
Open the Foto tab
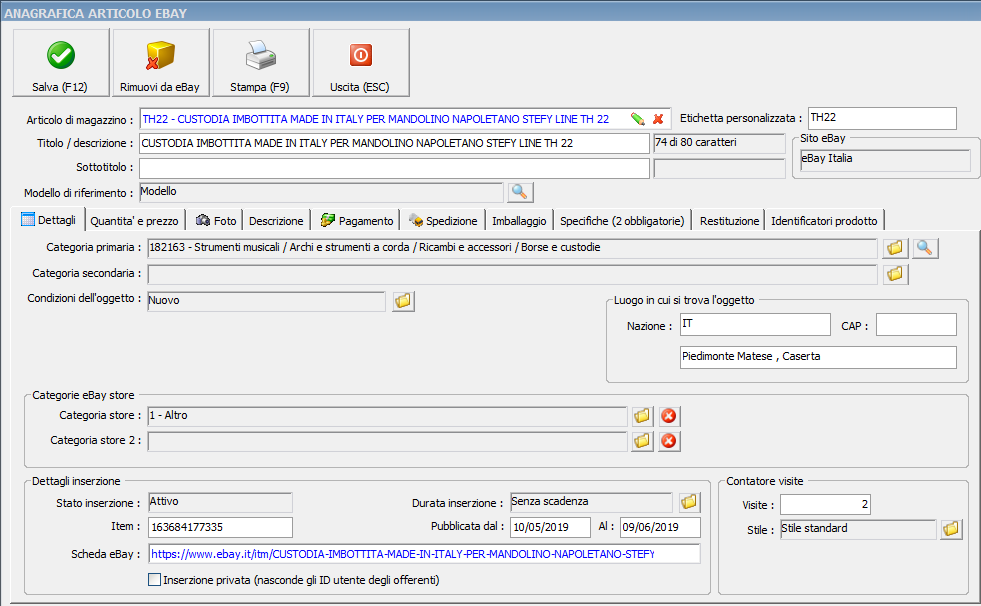pyautogui.click(x=216, y=221)
